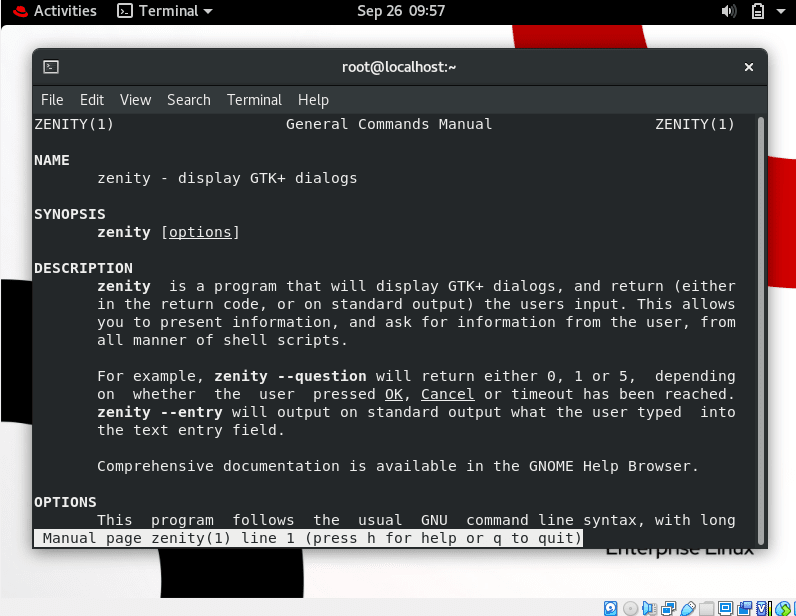This screenshot has height=616, width=796.
Task: Click the root@localhost:~ window title
Action: (x=399, y=67)
